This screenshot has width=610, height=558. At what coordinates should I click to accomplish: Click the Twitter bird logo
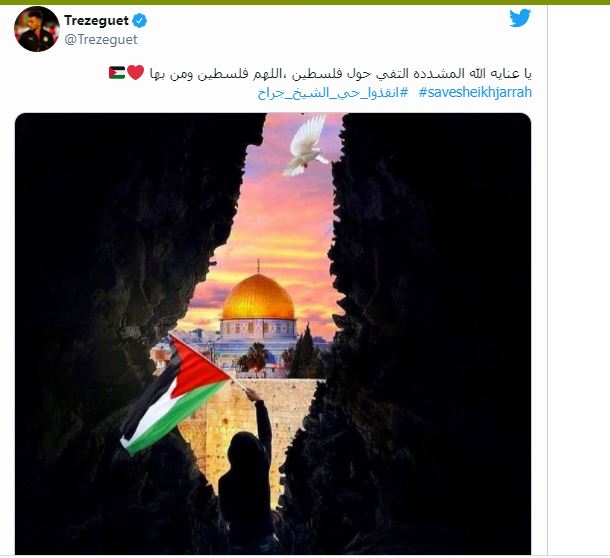point(520,18)
